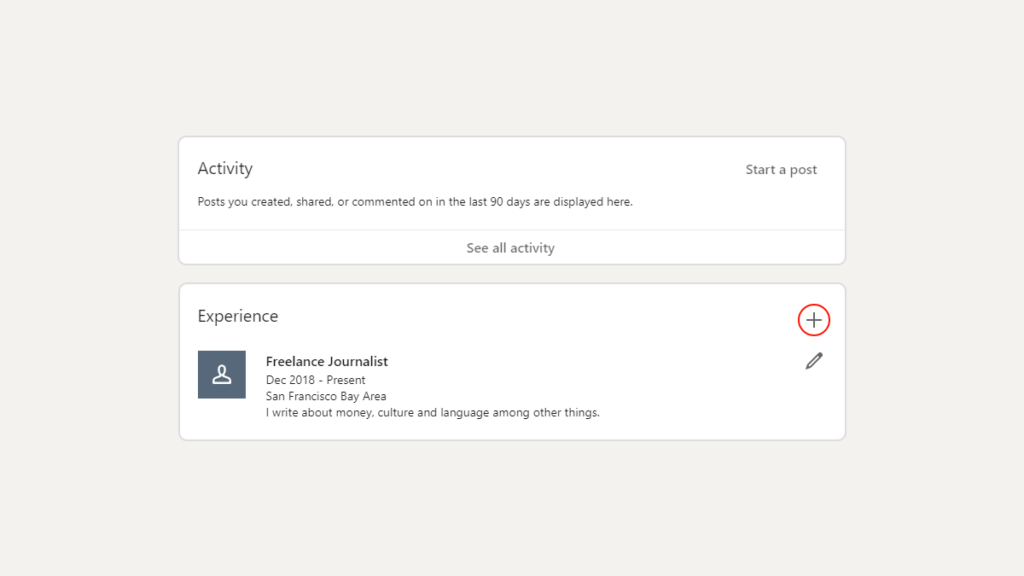
Task: Click blank space beside the Activity heading
Action: [x=496, y=168]
